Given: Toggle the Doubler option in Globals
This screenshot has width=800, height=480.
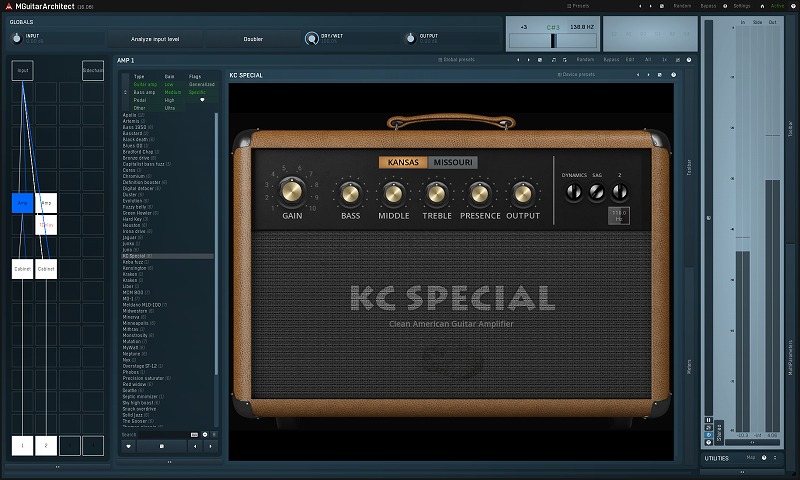Looking at the screenshot, I should pos(254,39).
